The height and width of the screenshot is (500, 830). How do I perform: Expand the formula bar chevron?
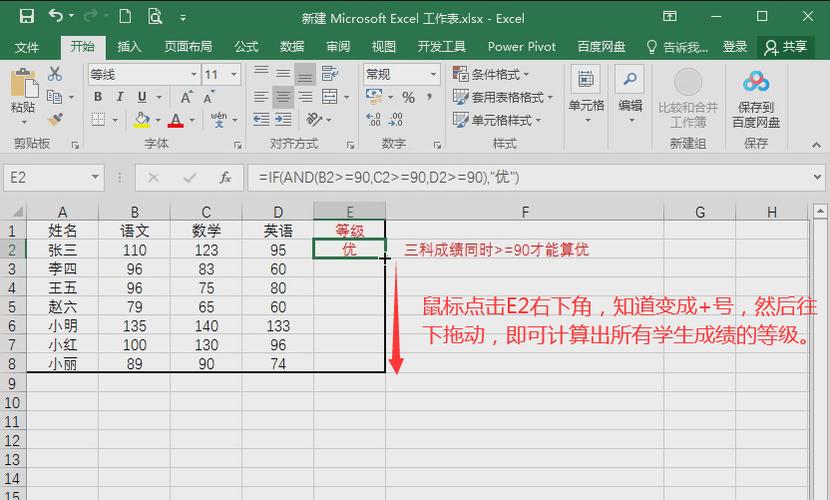(x=817, y=177)
